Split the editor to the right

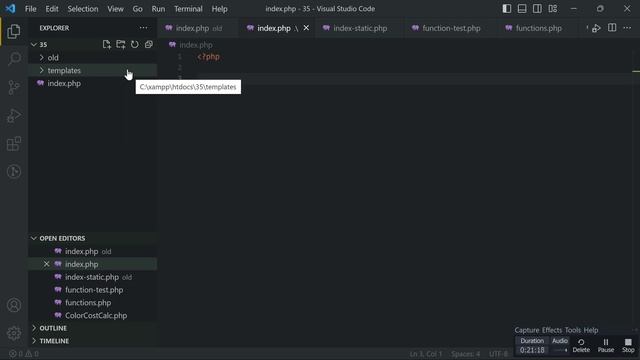(612, 28)
